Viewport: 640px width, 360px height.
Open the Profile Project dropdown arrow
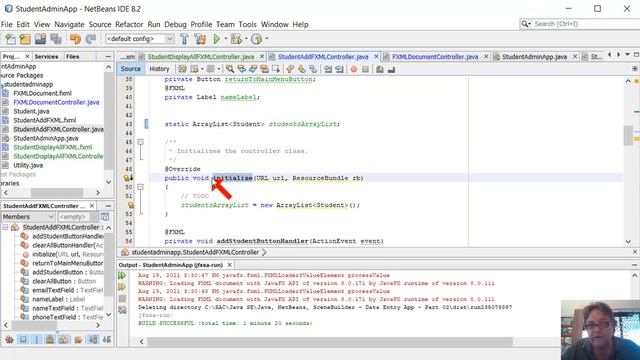(x=267, y=39)
